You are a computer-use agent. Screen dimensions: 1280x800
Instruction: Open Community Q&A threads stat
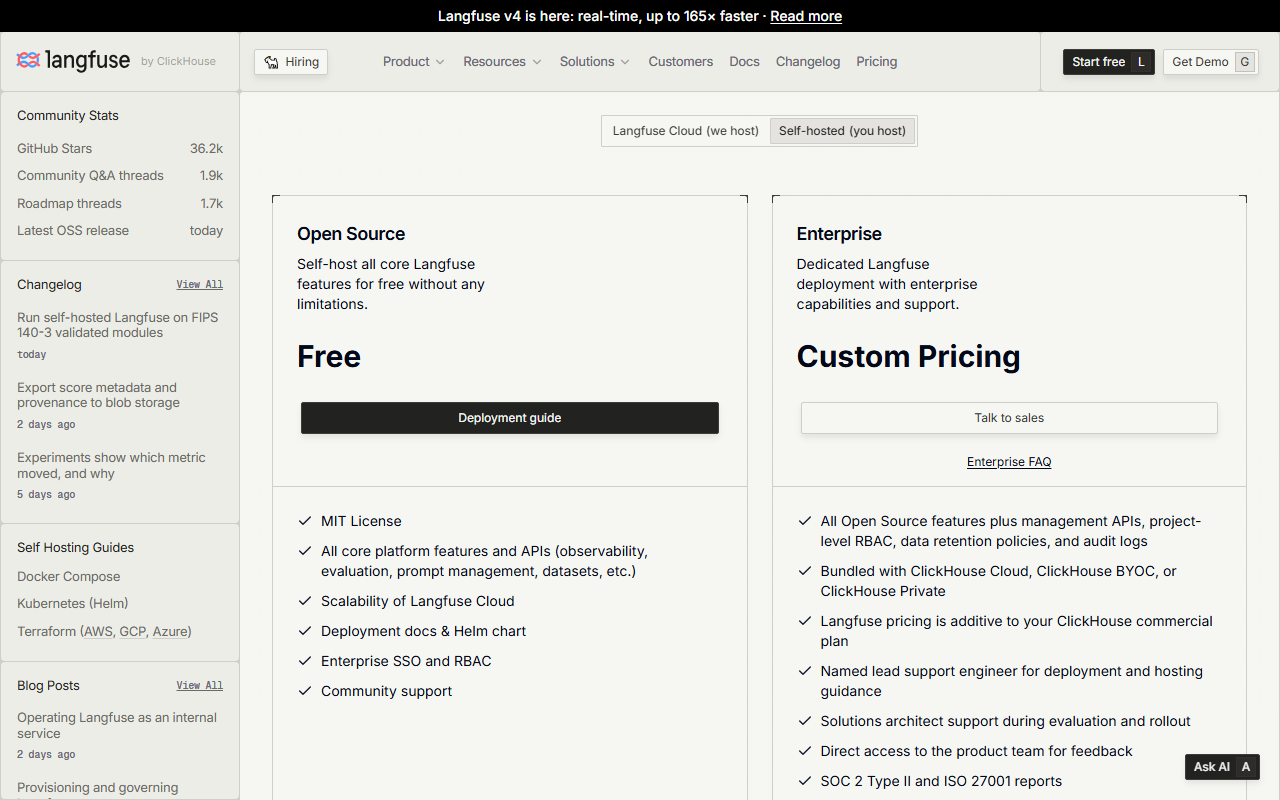coord(120,176)
